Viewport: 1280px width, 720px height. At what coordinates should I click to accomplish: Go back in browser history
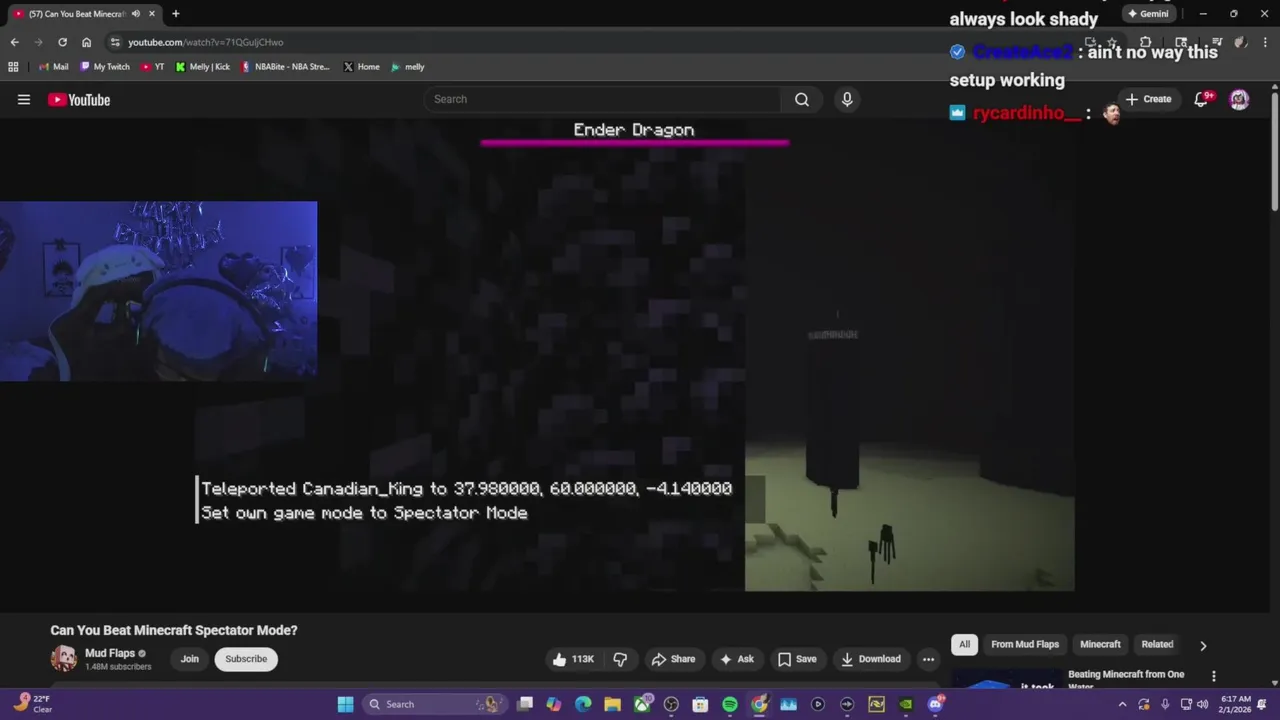click(14, 42)
